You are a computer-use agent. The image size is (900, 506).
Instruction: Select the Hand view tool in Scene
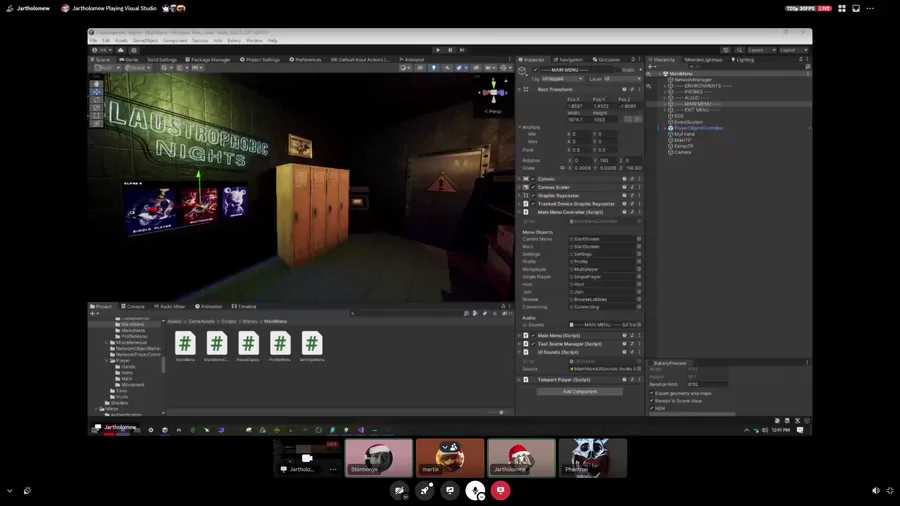point(96,84)
